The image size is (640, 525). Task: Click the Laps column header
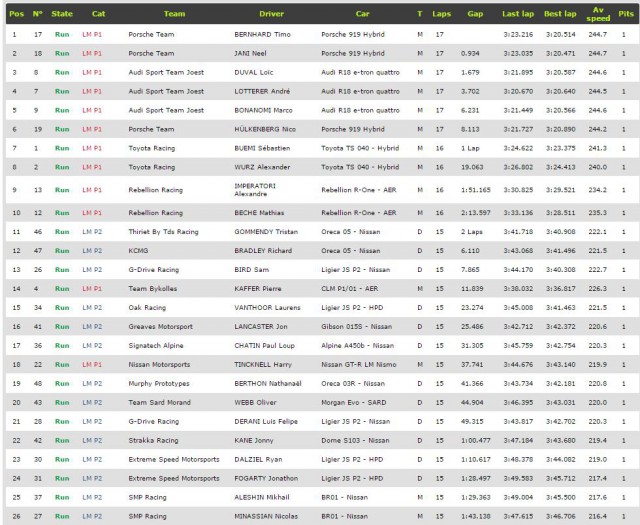coord(442,13)
